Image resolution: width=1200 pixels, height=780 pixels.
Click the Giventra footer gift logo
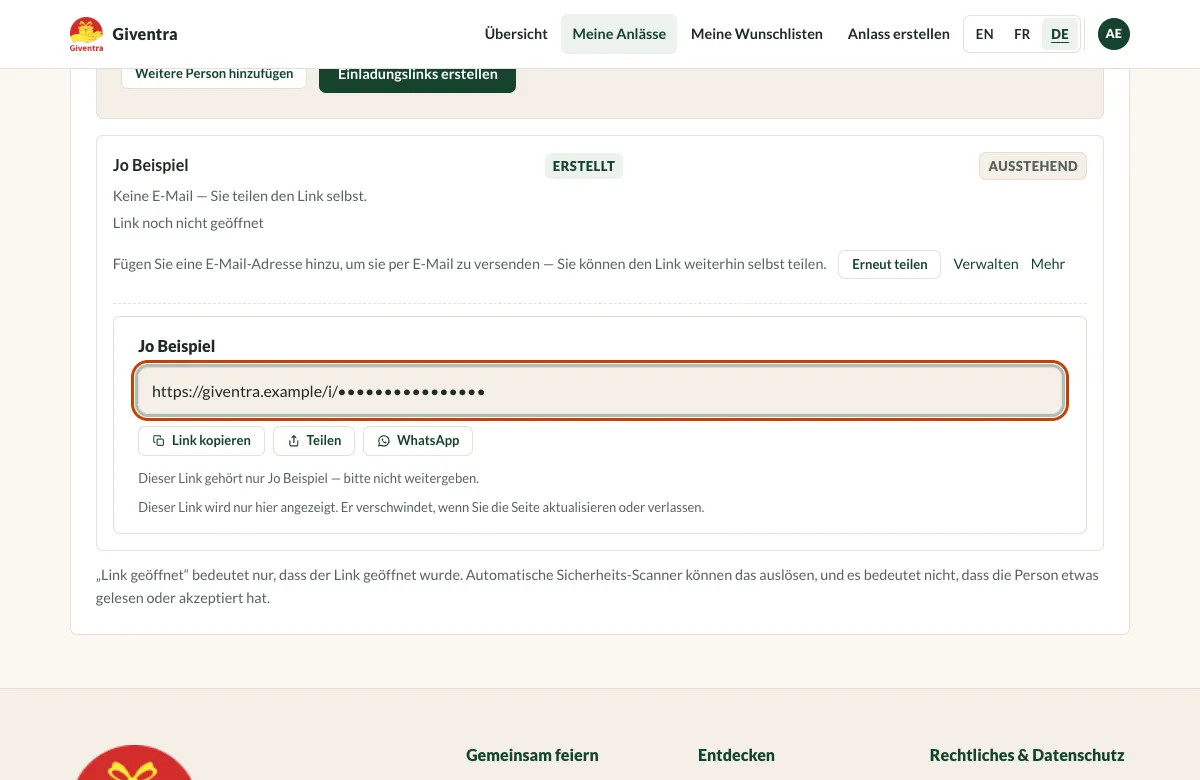click(133, 763)
